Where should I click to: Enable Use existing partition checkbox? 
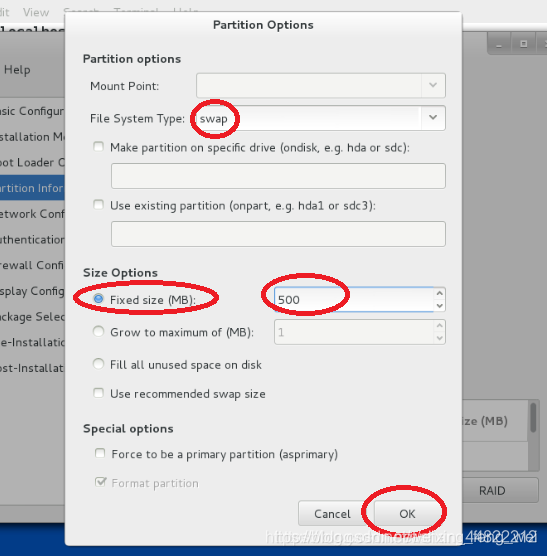[x=98, y=205]
